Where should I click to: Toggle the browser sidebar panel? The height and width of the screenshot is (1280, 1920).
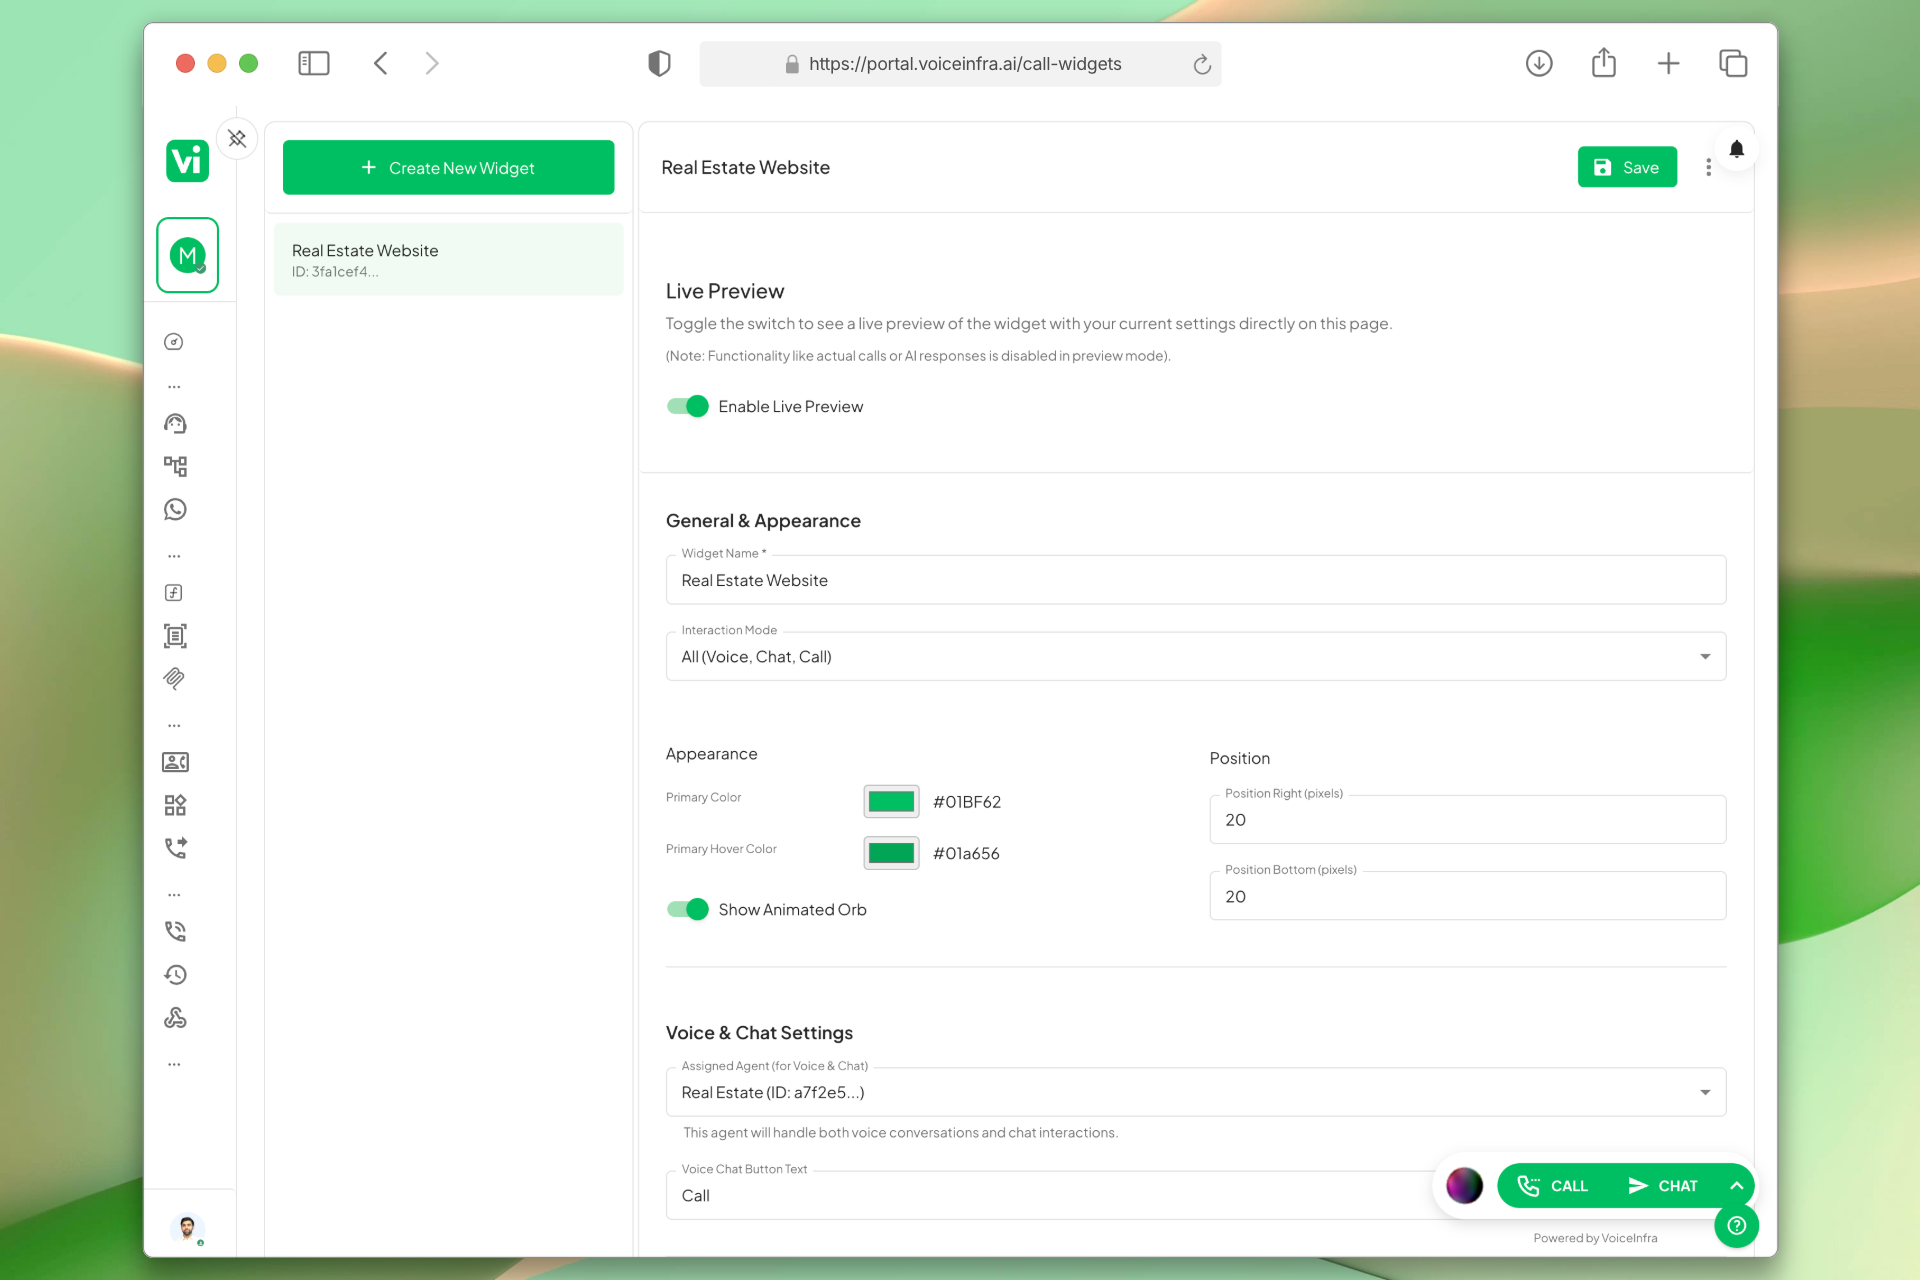[314, 64]
